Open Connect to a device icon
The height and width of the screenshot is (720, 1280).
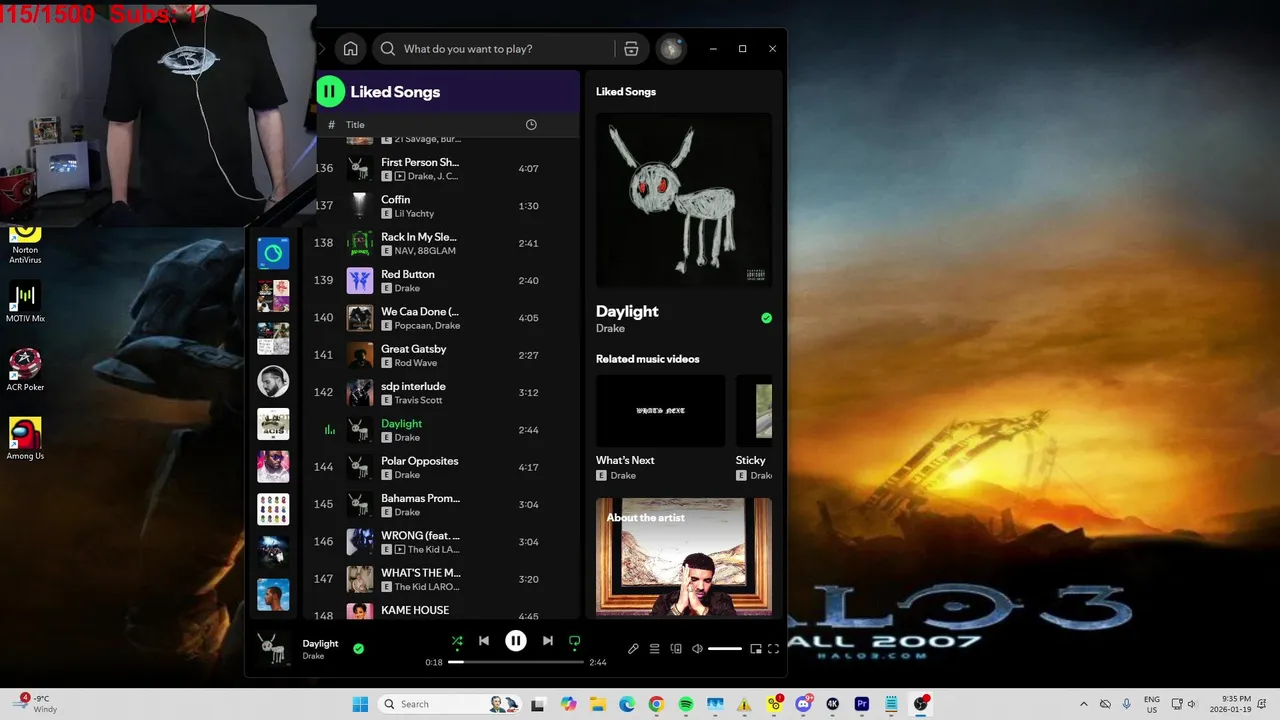pyautogui.click(x=676, y=649)
